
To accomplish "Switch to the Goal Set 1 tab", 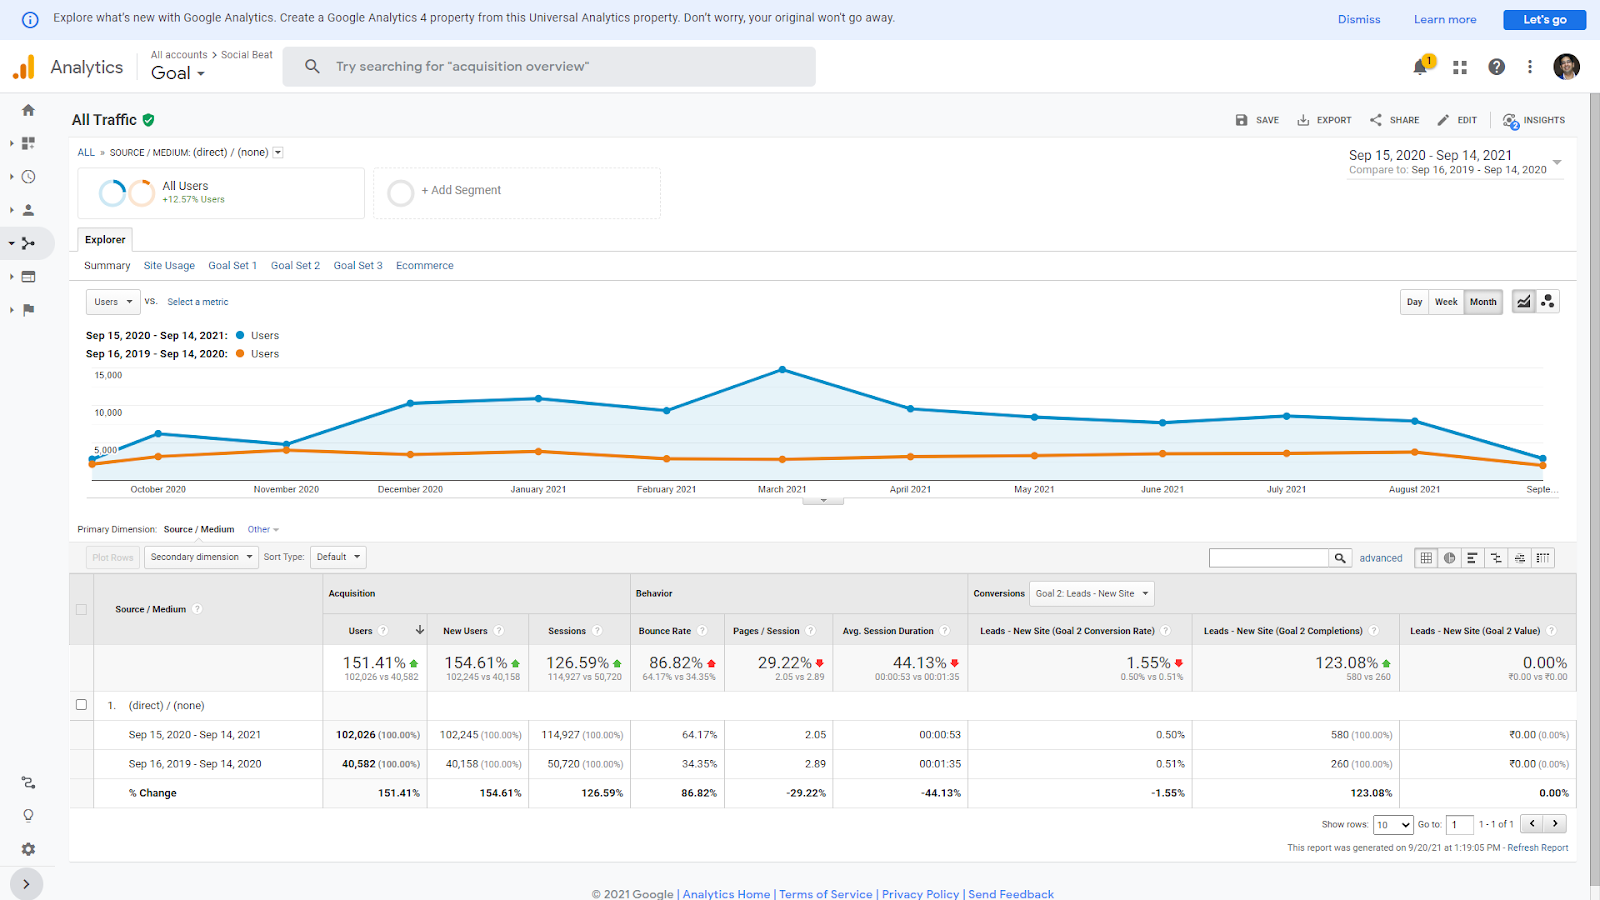I will pos(232,266).
